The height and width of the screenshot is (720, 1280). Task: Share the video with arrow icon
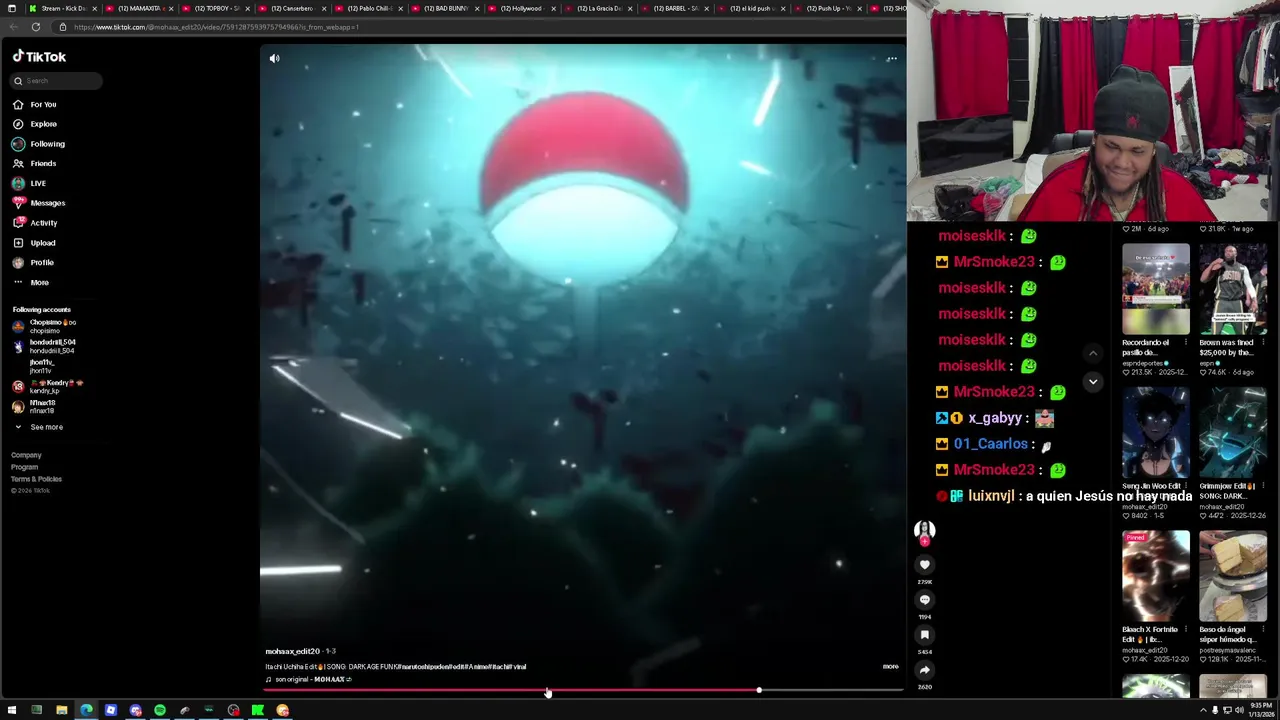925,670
